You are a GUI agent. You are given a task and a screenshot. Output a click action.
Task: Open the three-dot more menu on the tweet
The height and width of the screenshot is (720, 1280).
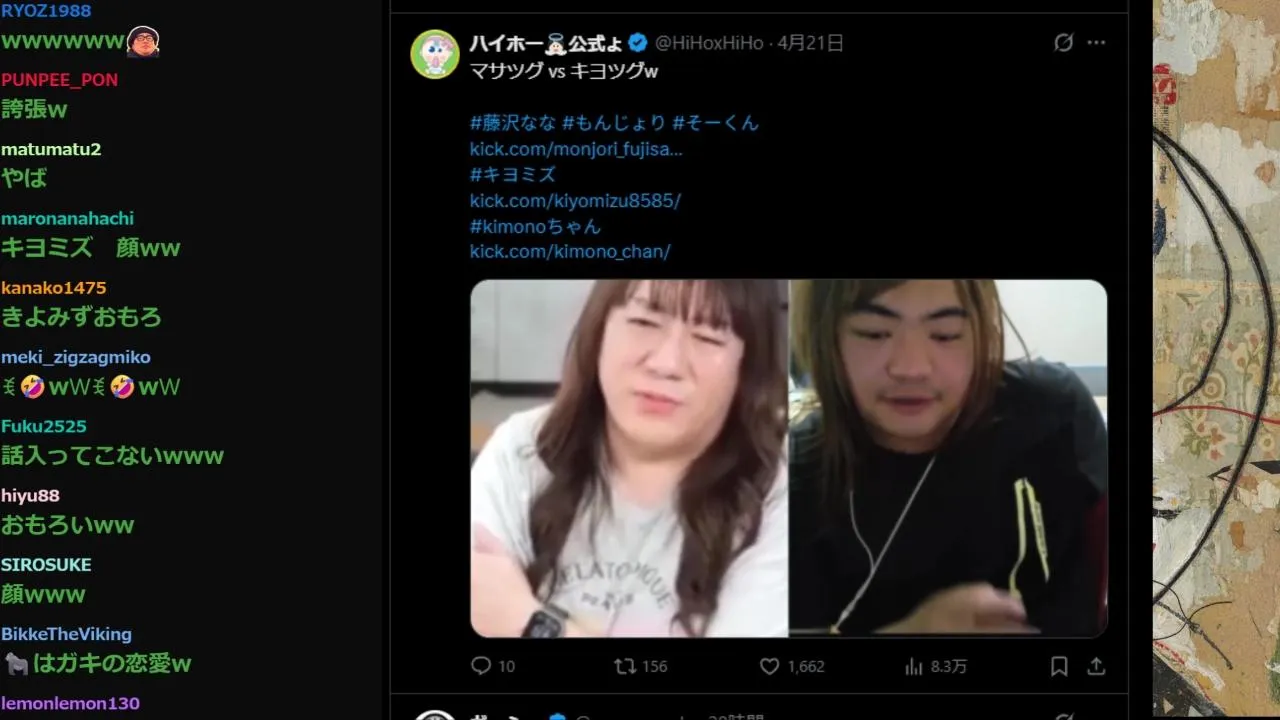[1097, 42]
